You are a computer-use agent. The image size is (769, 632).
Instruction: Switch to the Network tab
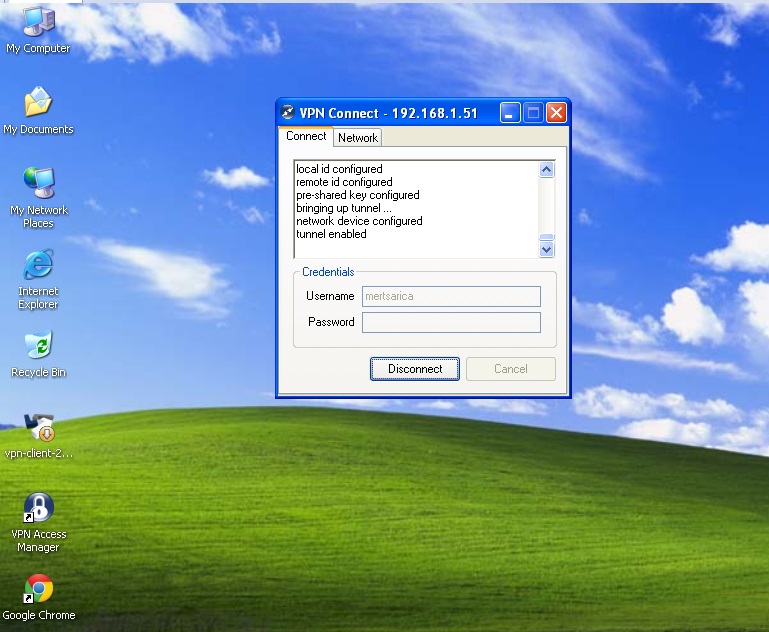coord(358,138)
